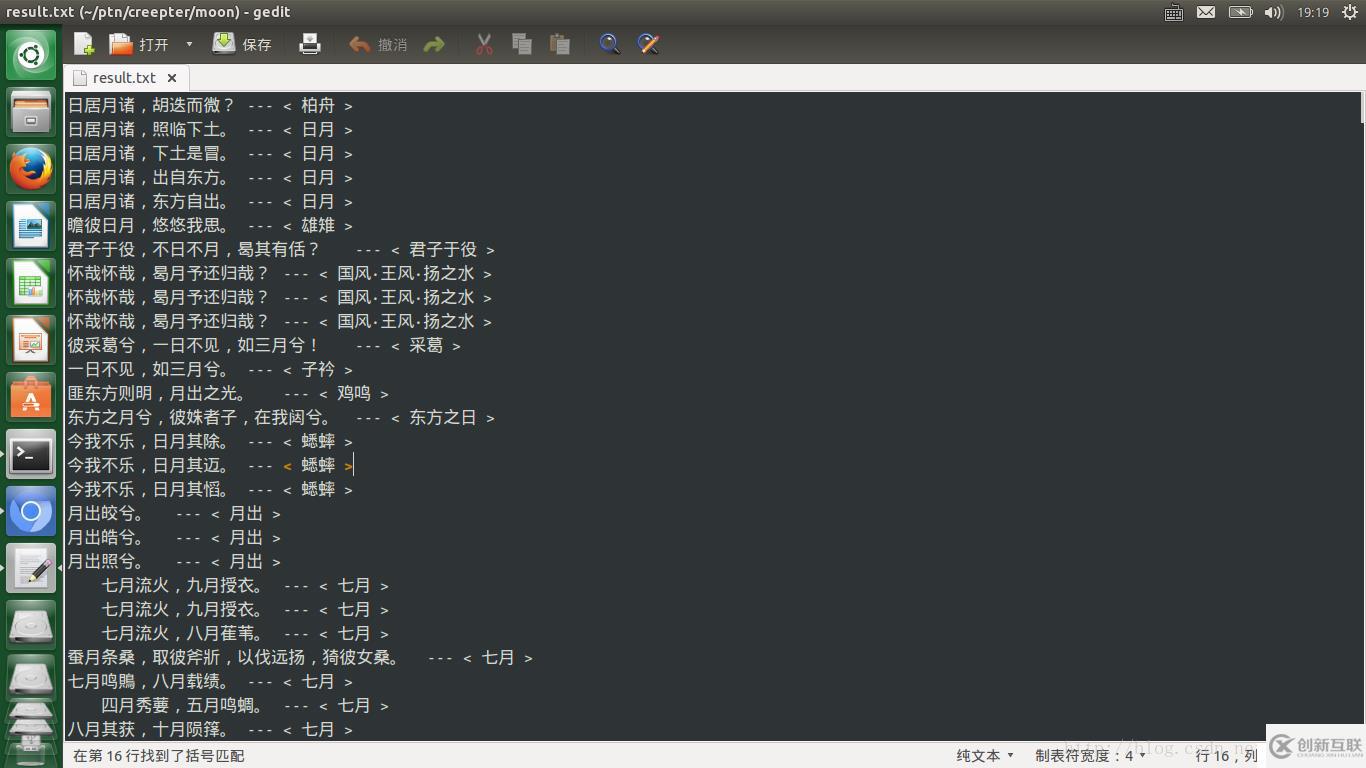1366x768 pixels.
Task: Open Terminal from the launcher
Action: (31, 456)
